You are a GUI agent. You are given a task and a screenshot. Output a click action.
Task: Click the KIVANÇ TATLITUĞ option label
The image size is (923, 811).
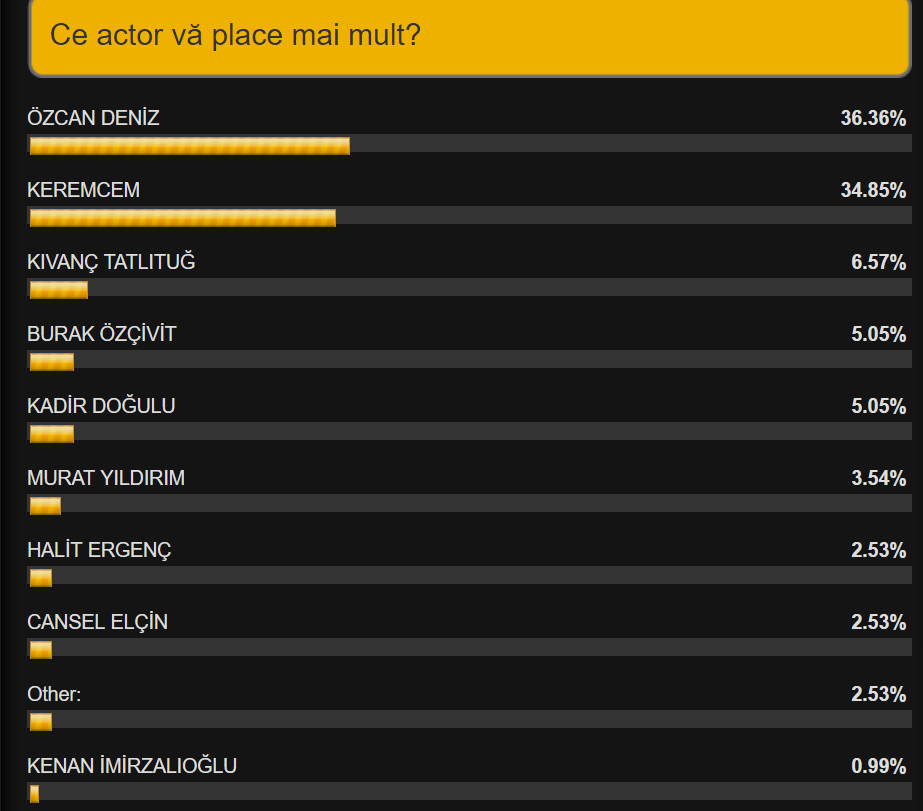coord(111,262)
